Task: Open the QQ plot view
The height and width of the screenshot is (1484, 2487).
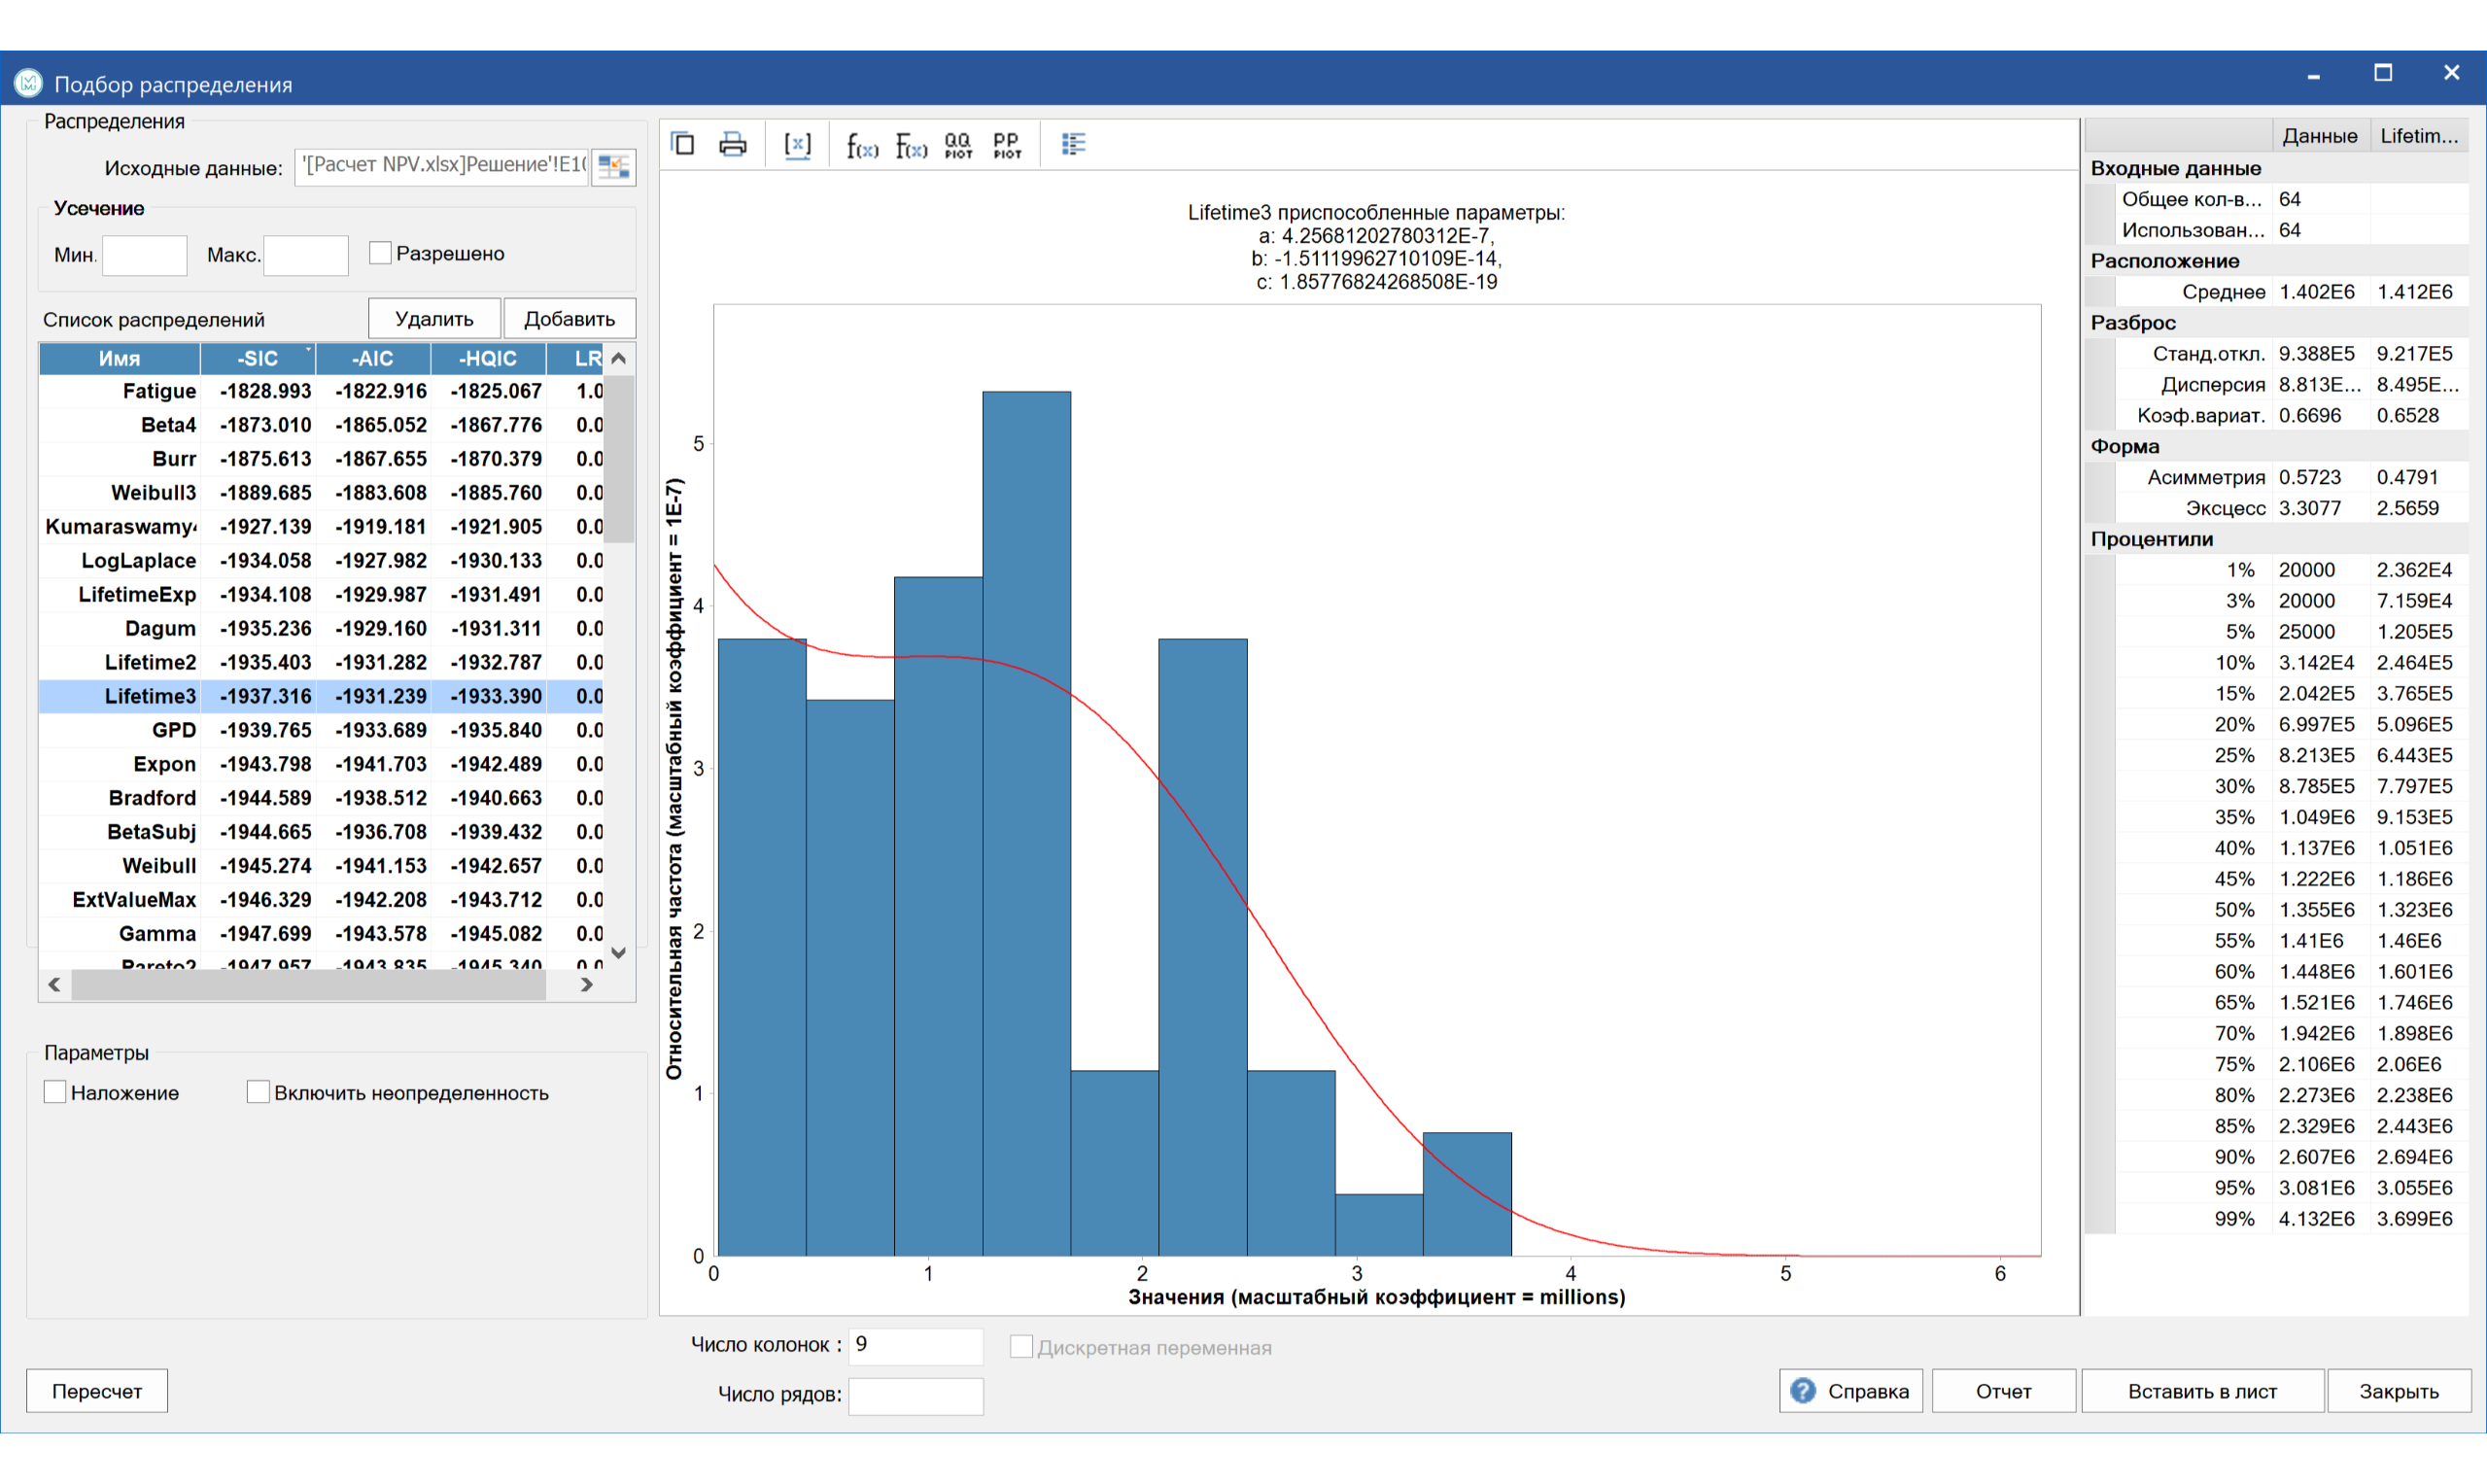Action: (958, 146)
